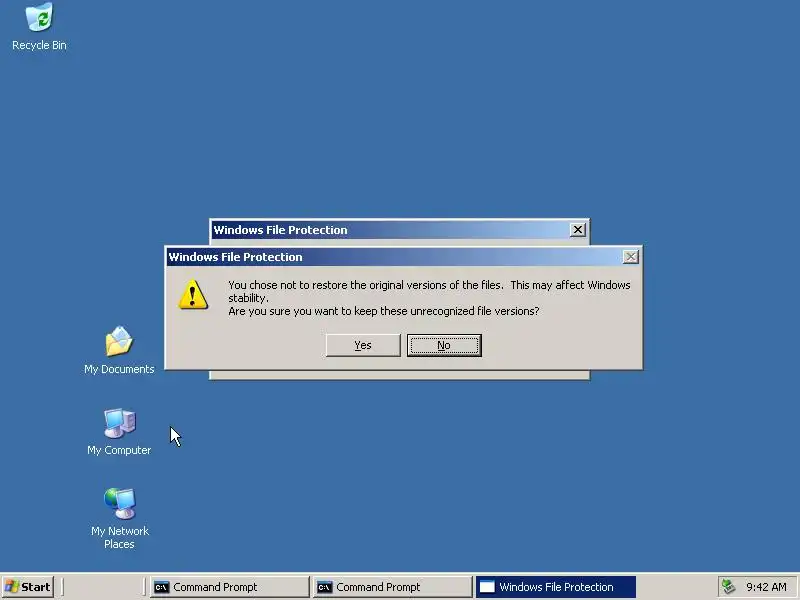Click the "Are you sure you want to keep" text
This screenshot has width=800, height=600.
[x=384, y=311]
